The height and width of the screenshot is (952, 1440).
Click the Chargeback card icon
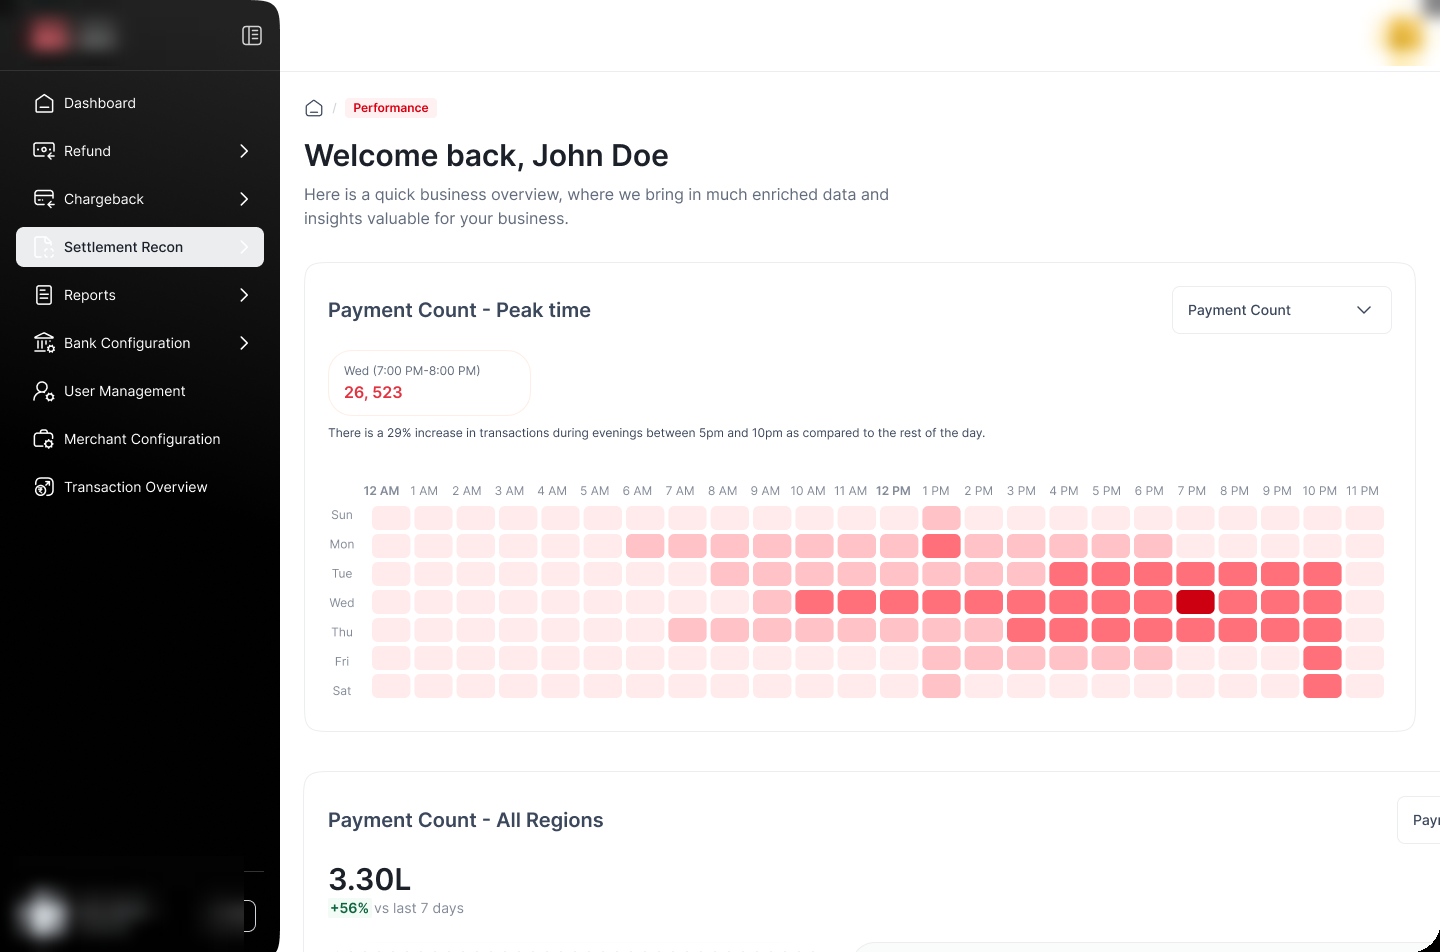[x=44, y=199]
